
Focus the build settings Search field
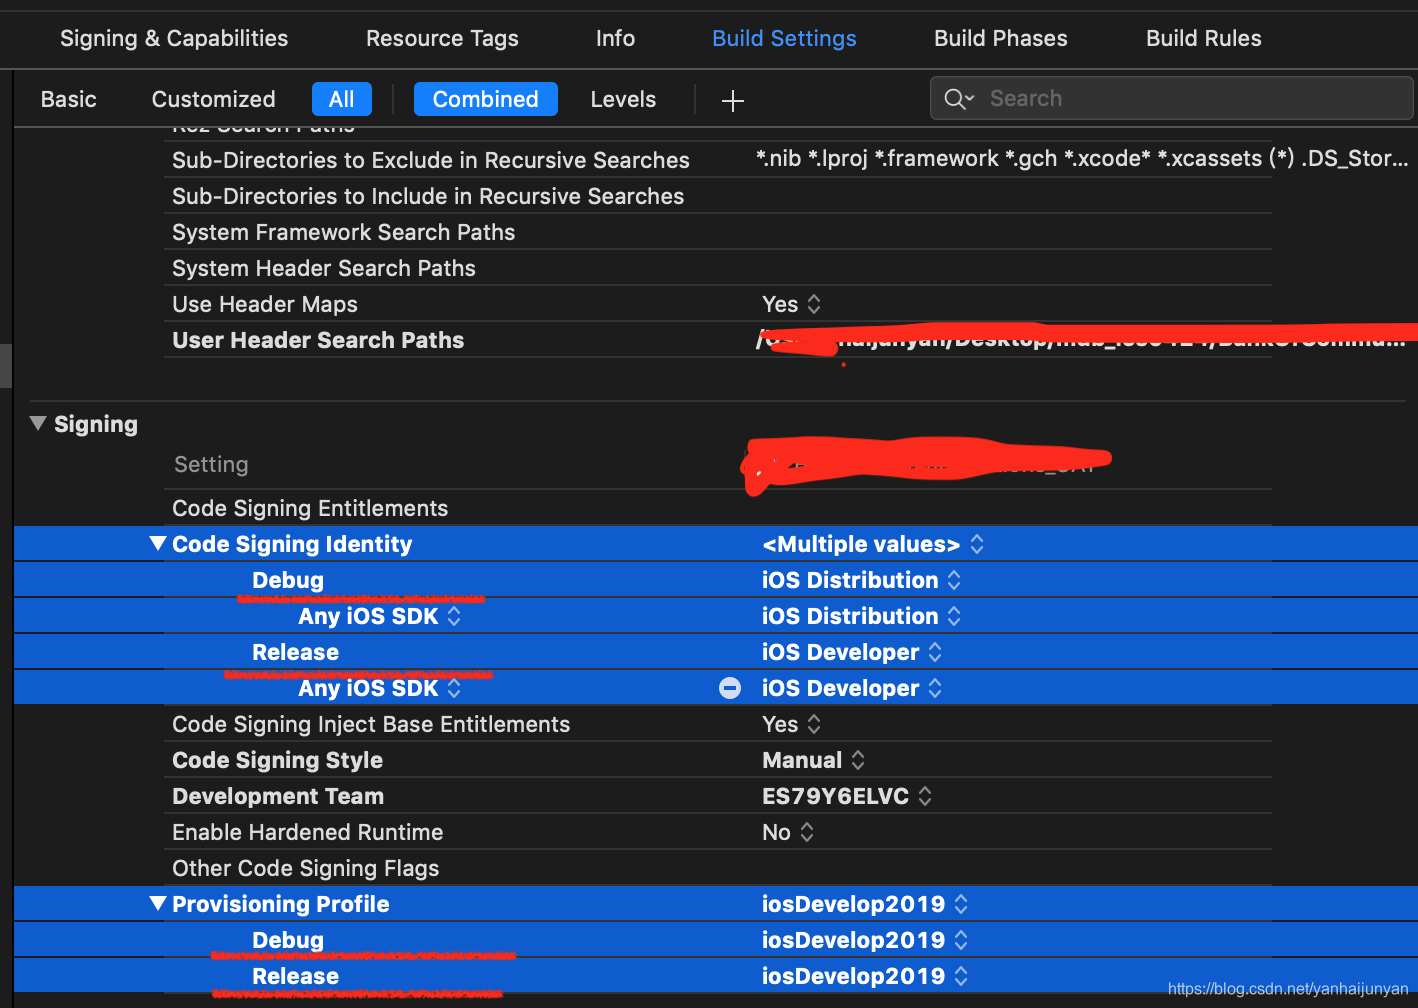click(1171, 98)
